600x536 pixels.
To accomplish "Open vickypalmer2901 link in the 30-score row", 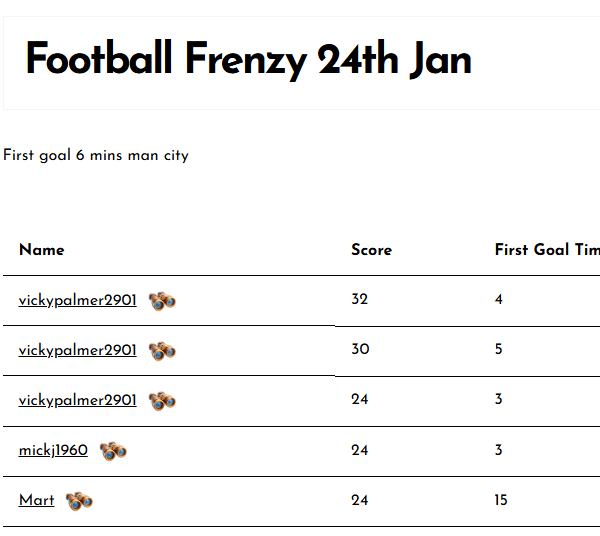I will point(77,350).
